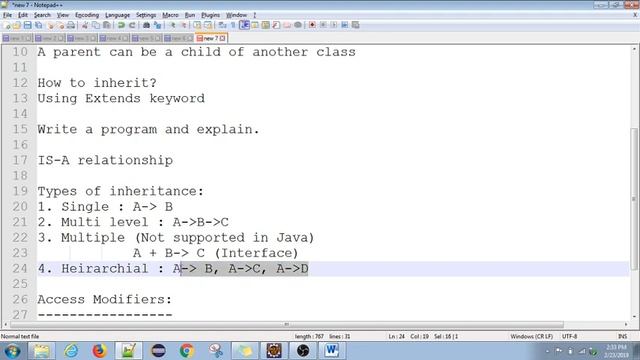Click the Copy toolbar icon
640x360 pixels.
tap(96, 25)
